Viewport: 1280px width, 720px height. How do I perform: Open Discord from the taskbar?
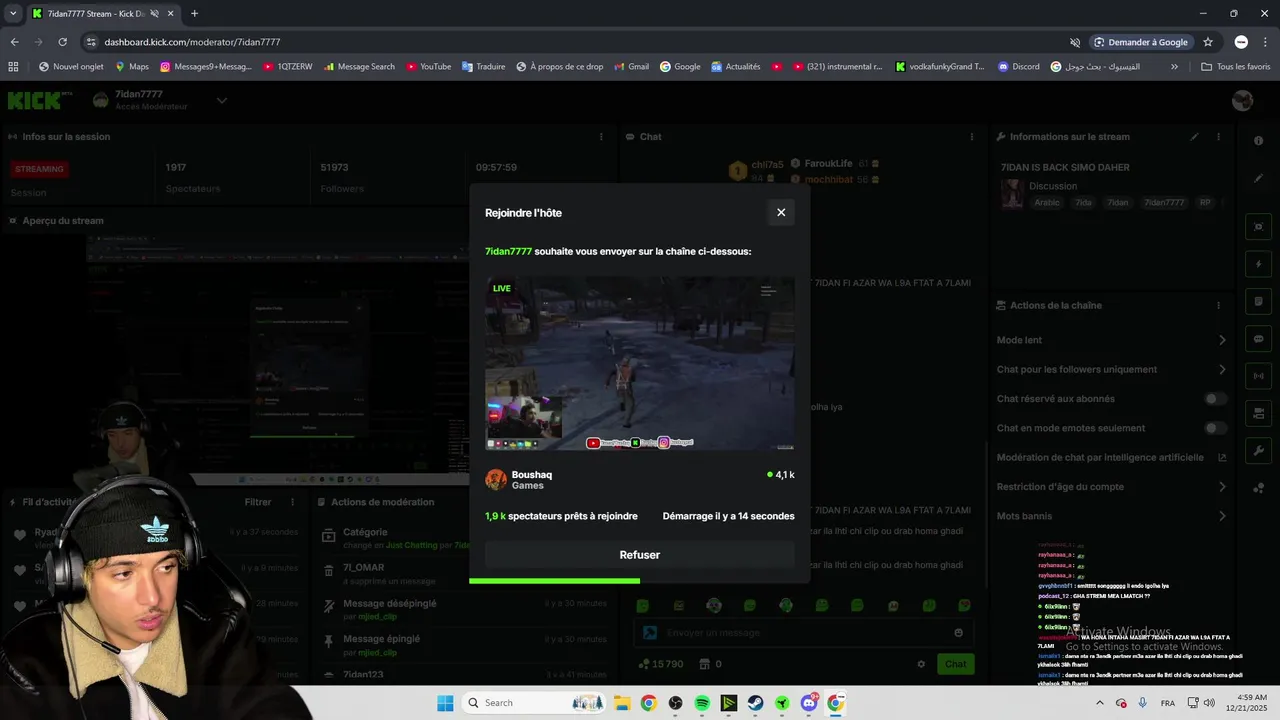(809, 703)
